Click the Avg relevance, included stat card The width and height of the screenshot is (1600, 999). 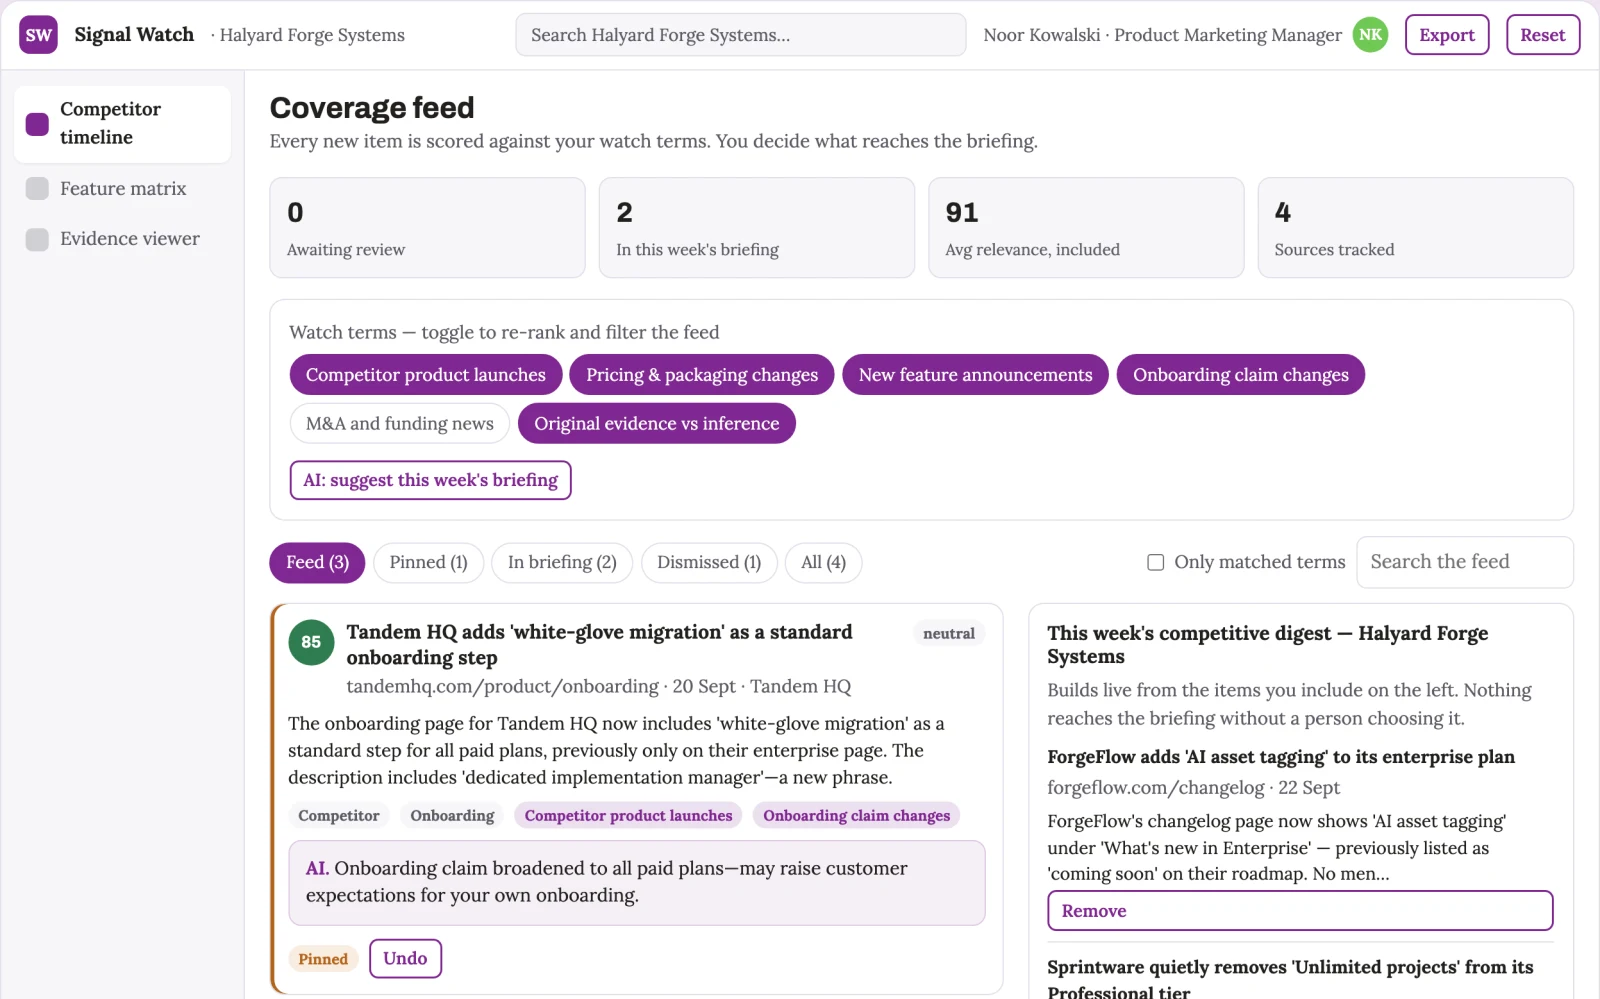[x=1086, y=228]
